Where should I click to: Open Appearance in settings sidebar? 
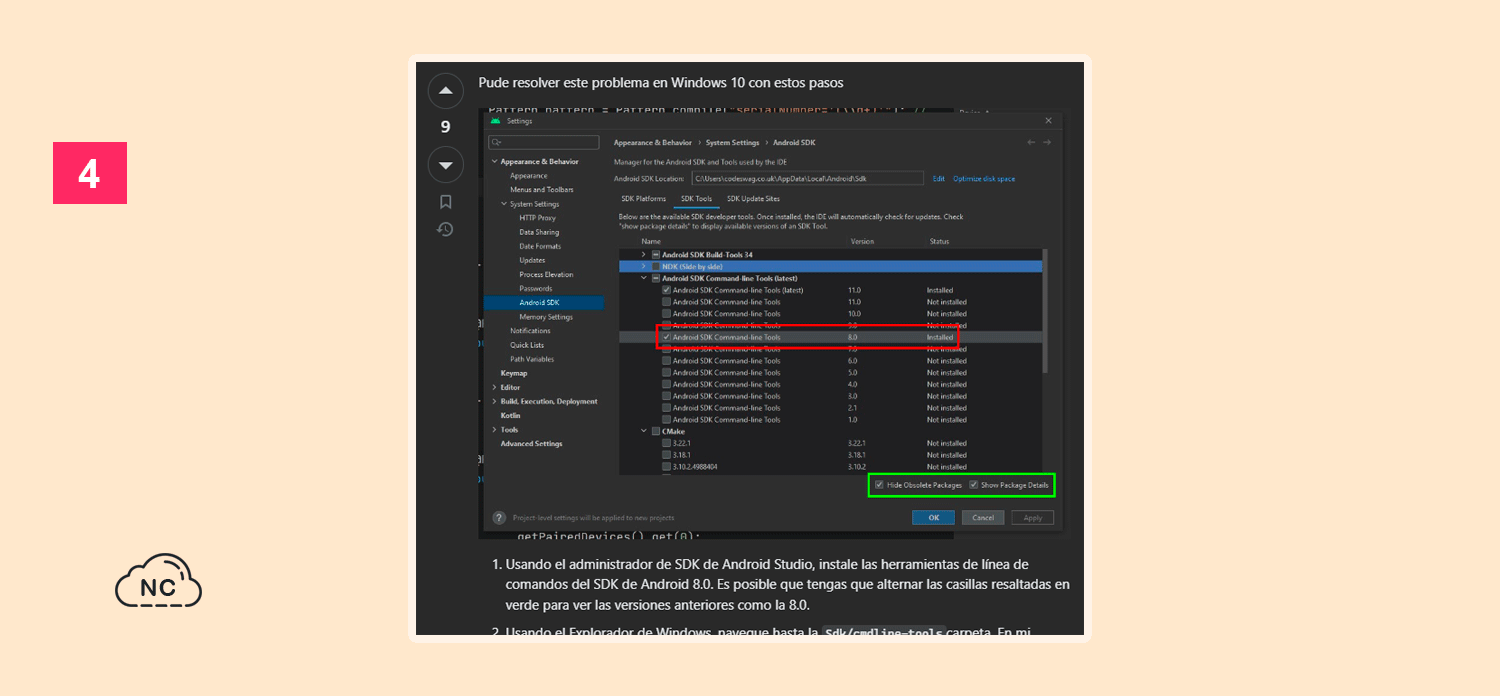tap(529, 176)
